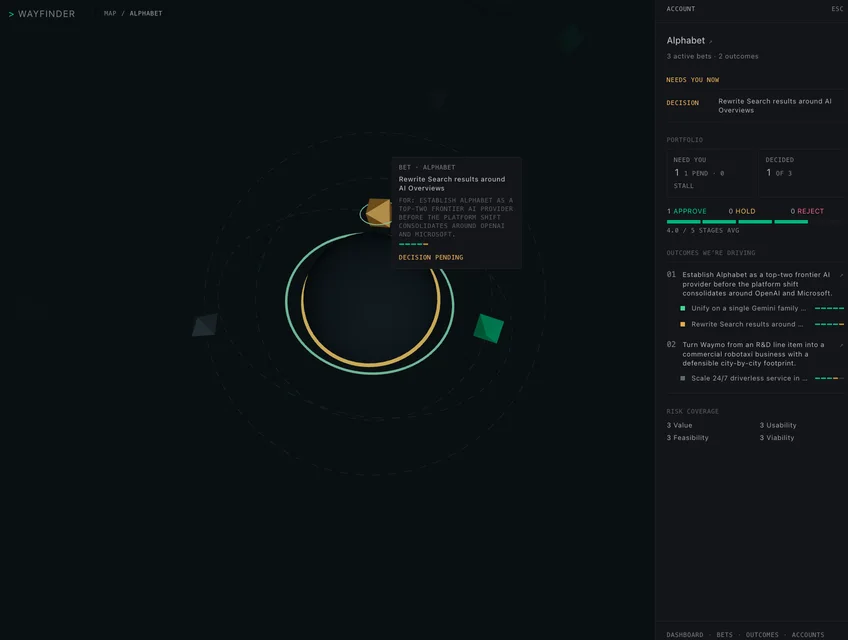848x640 pixels.
Task: Click gray status square for Scale 24/7 bet
Action: pos(683,378)
